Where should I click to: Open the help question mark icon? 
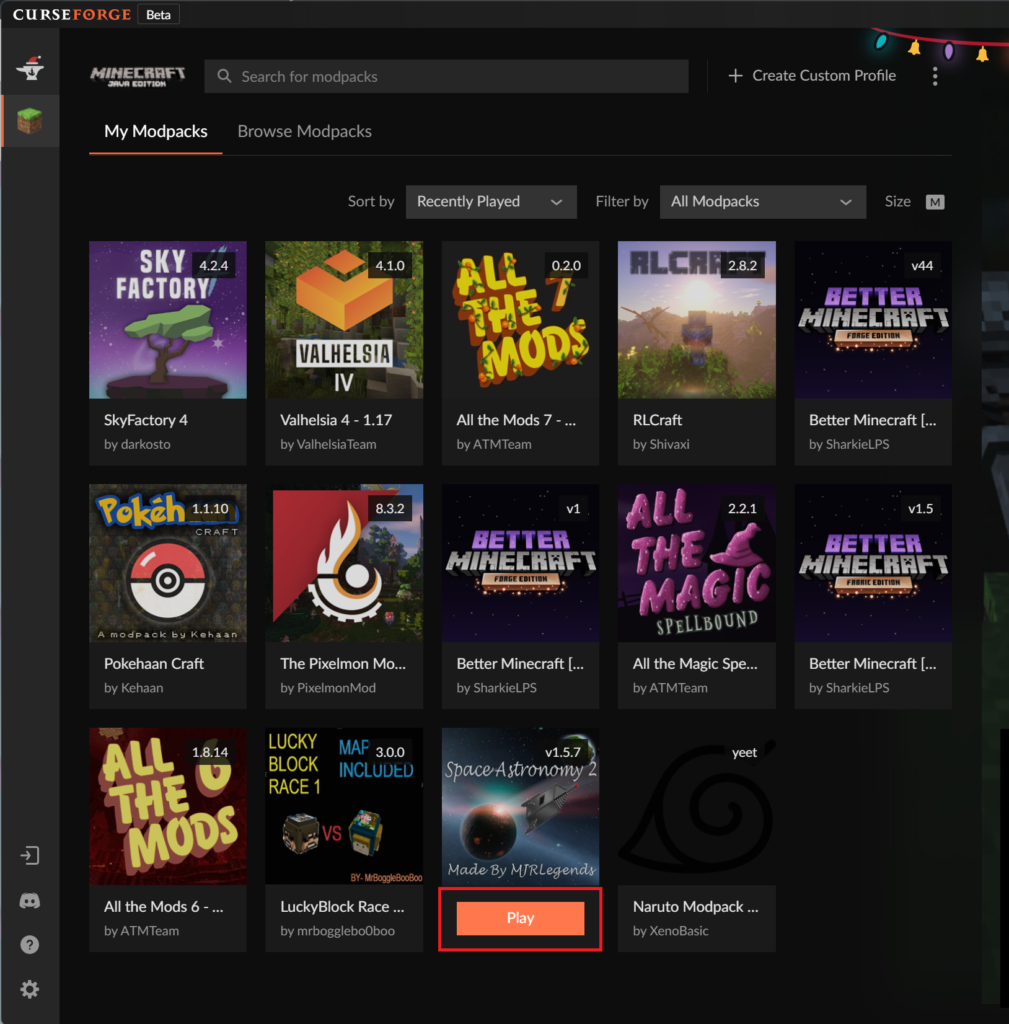30,945
